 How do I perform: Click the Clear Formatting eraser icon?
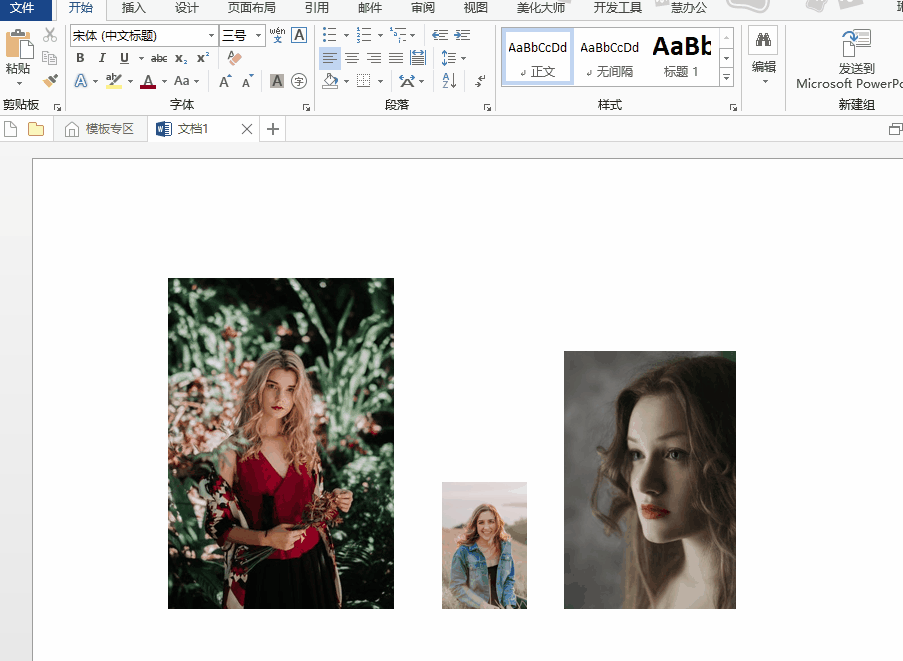235,58
